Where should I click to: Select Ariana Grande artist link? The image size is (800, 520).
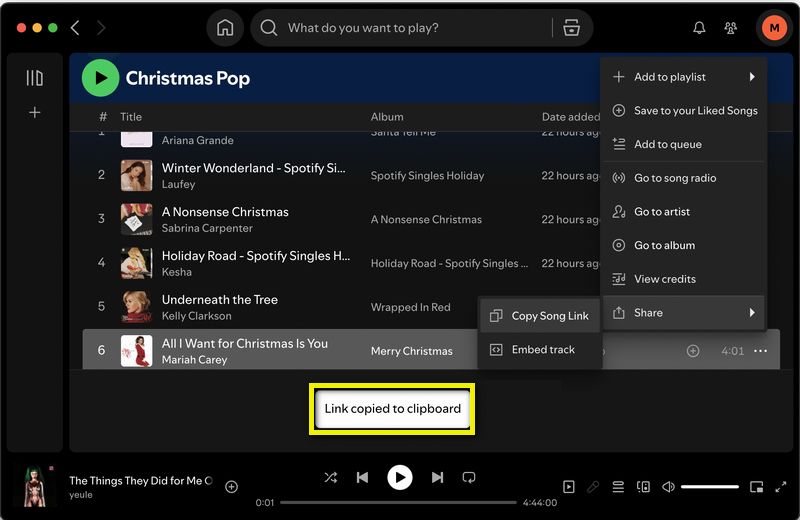tap(197, 140)
